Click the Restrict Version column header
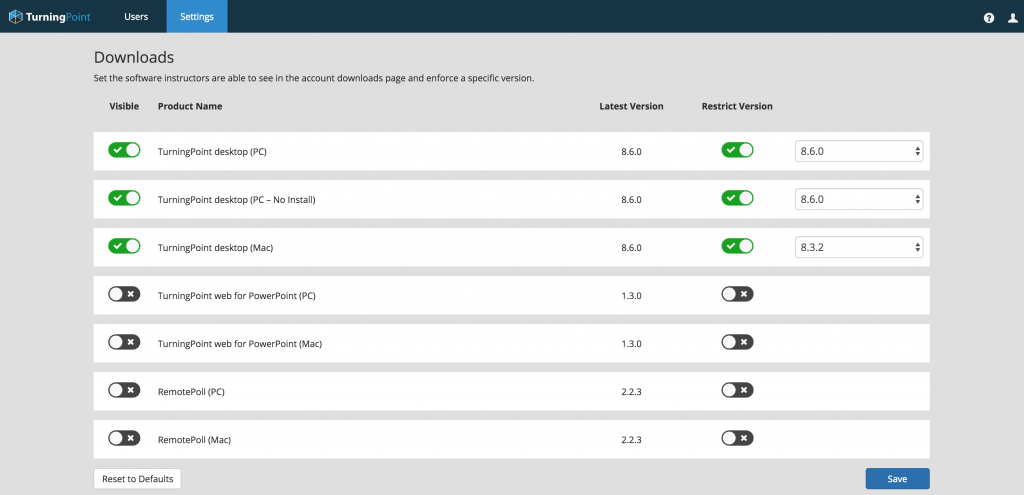 point(737,106)
